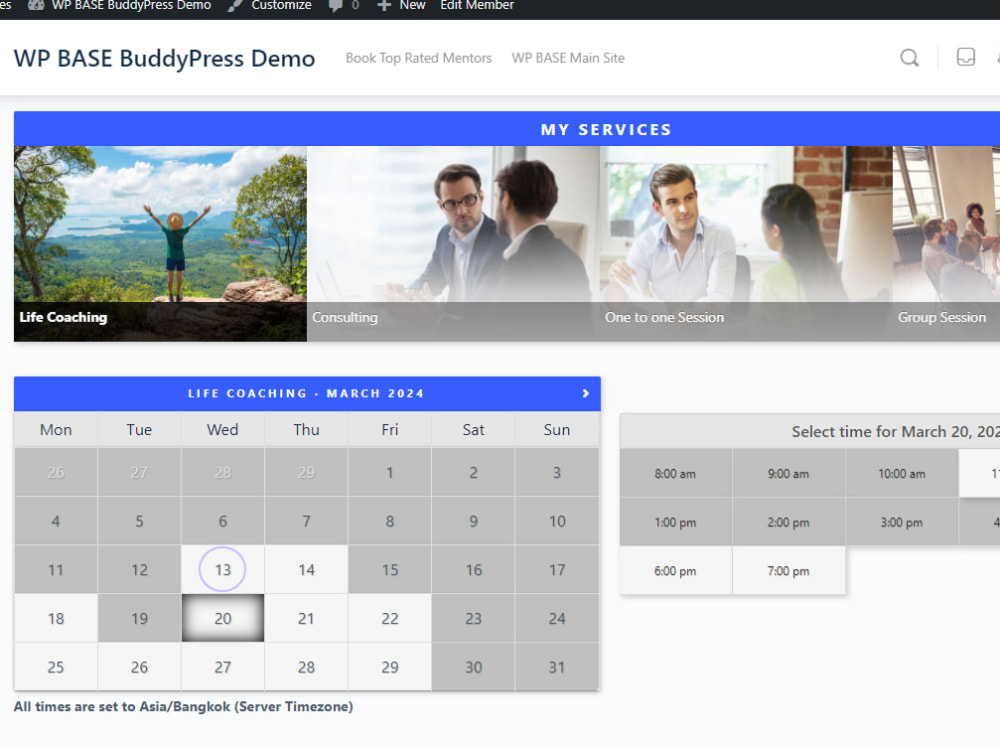Pick March 27 on the calendar
This screenshot has height=750, width=1000.
point(223,667)
